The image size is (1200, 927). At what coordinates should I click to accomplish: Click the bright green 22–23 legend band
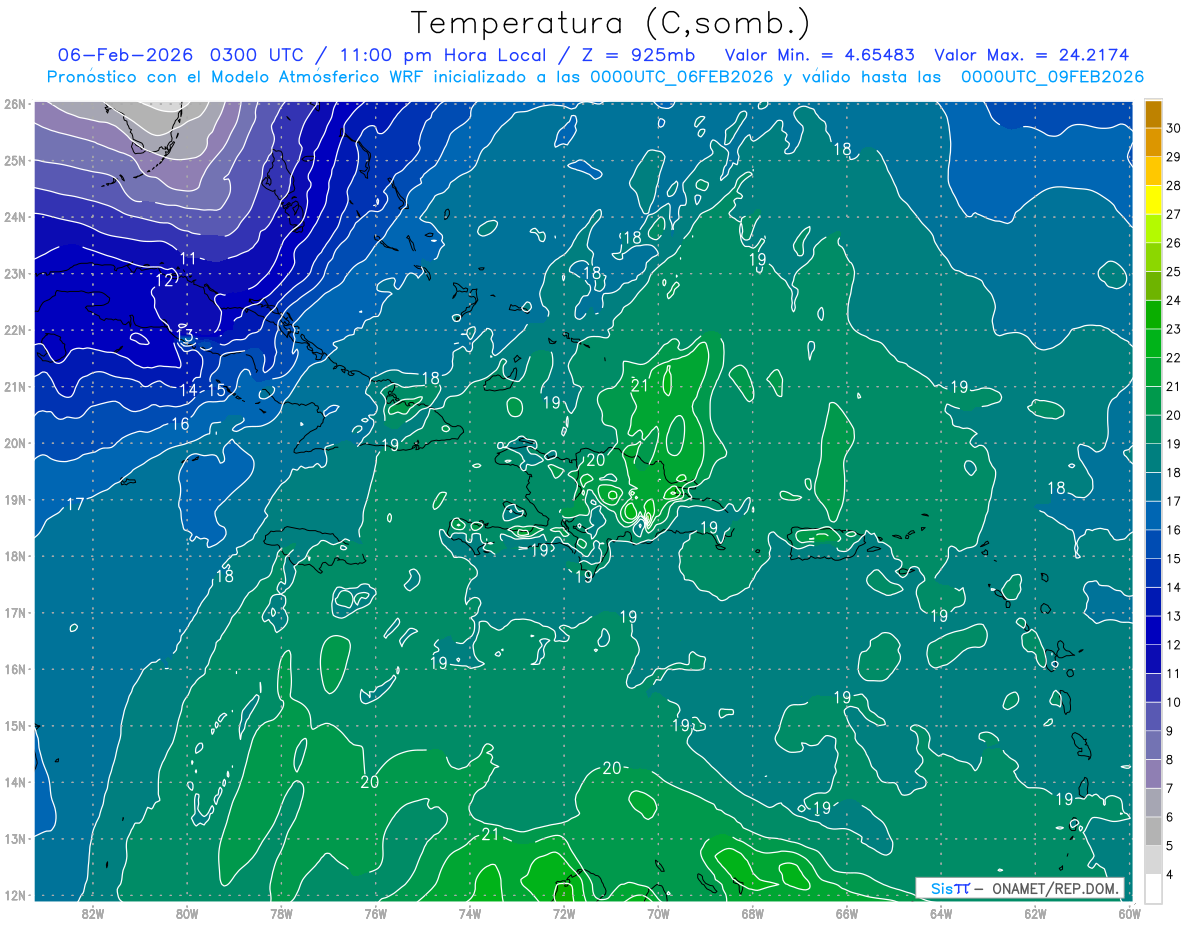click(1153, 344)
